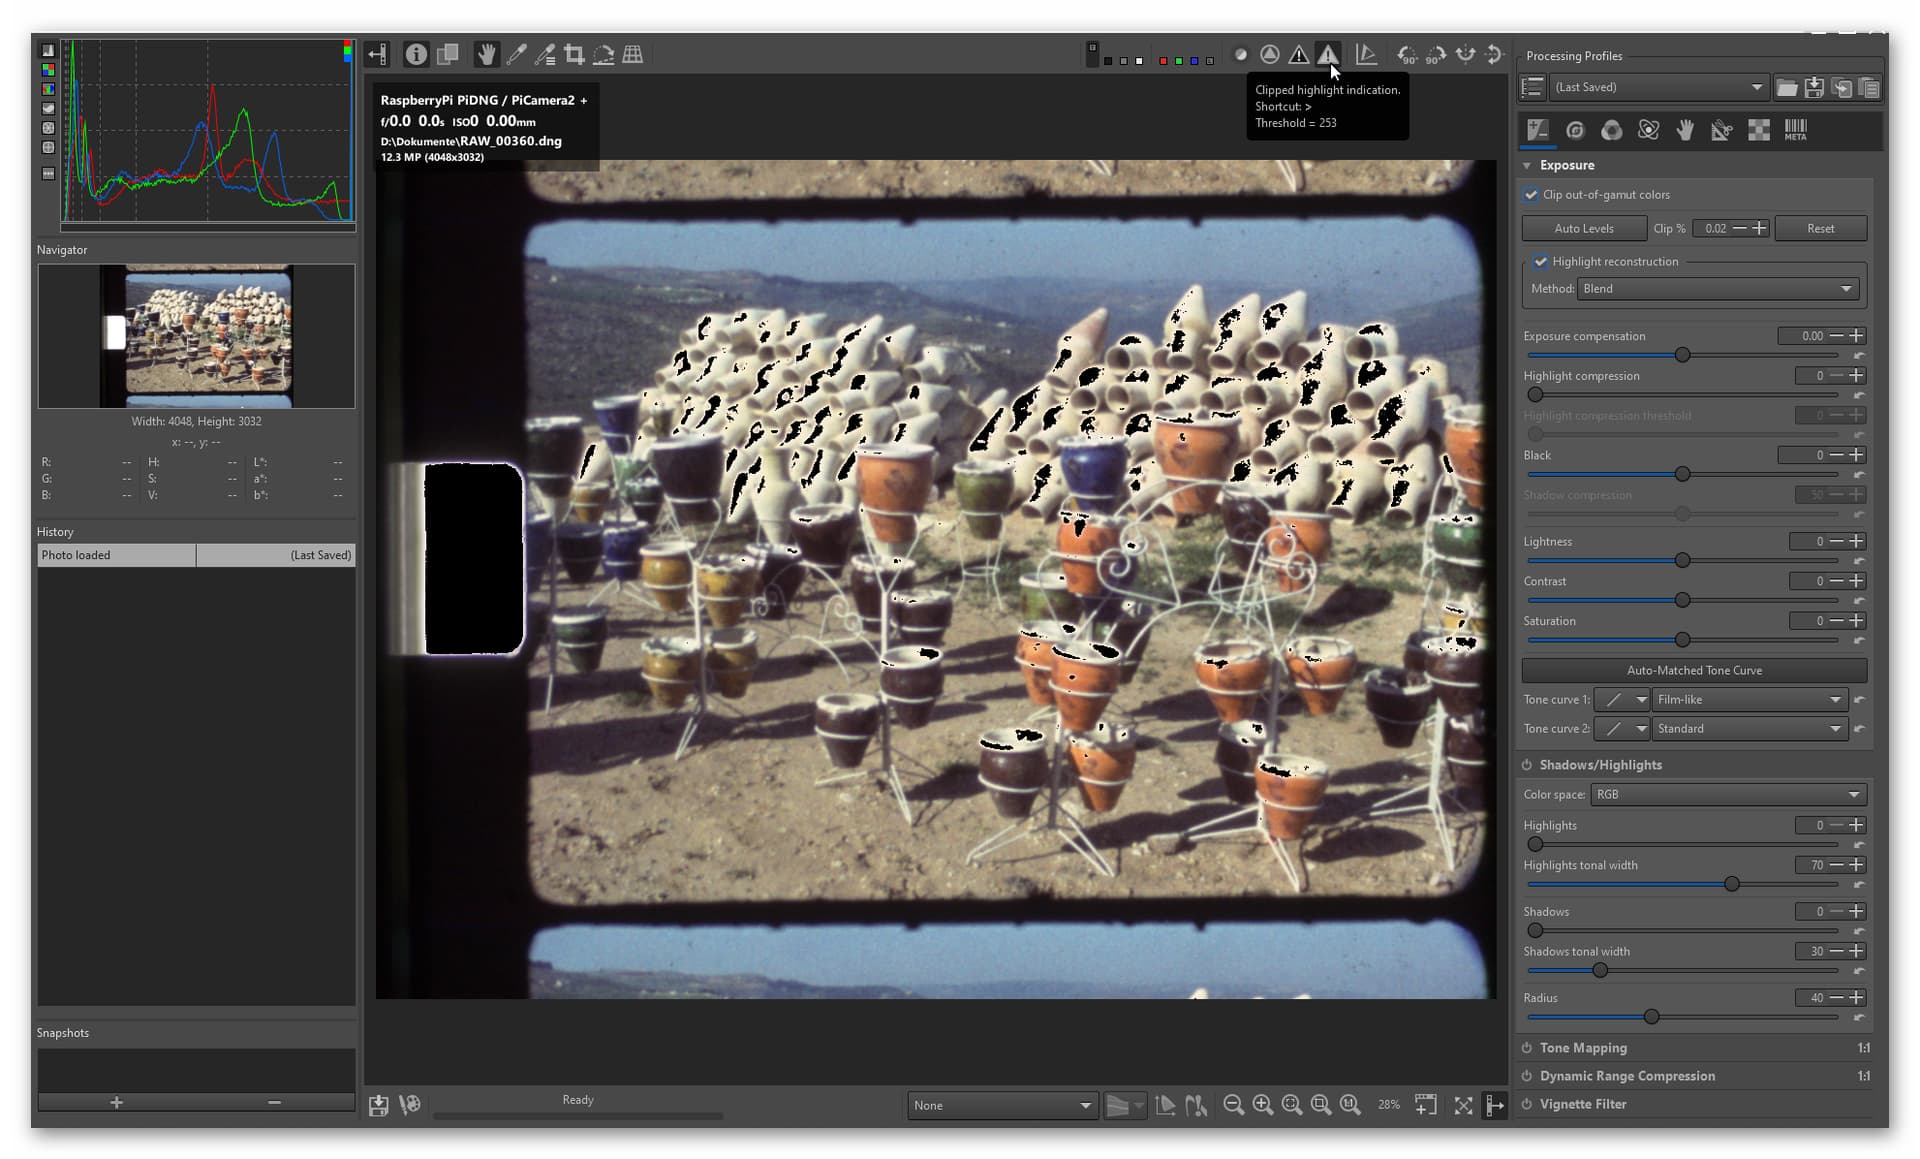Viewport: 1920px width, 1159px height.
Task: Activate the crop selection tool
Action: pos(574,55)
